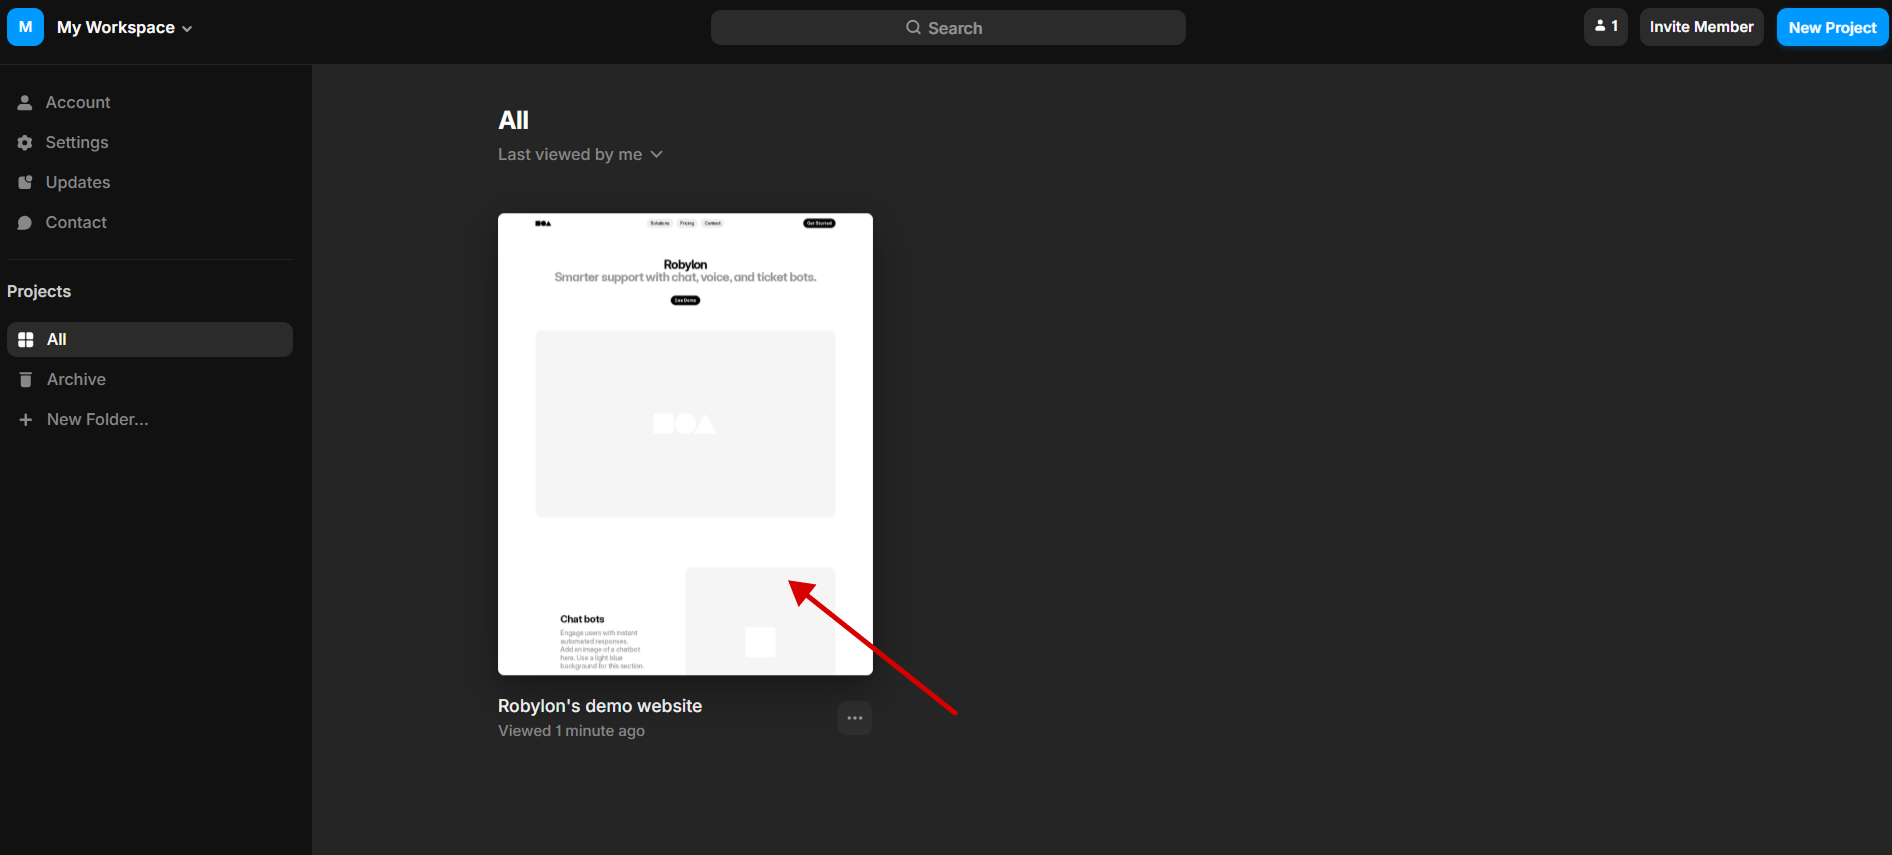
Task: Open the My Workspace switcher dropdown
Action: 124,28
